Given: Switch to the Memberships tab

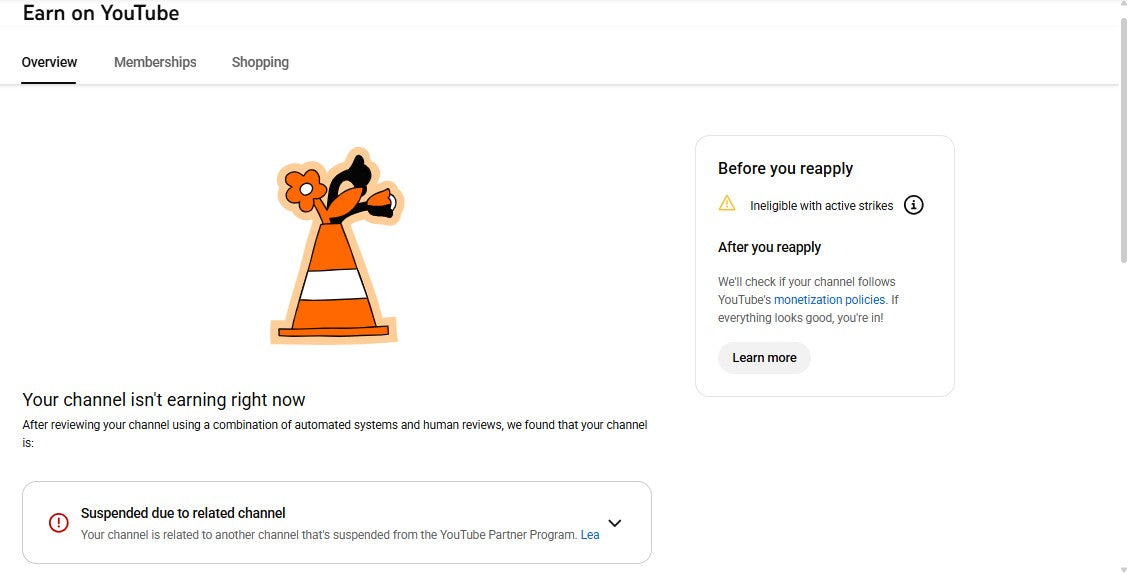Looking at the screenshot, I should (155, 62).
